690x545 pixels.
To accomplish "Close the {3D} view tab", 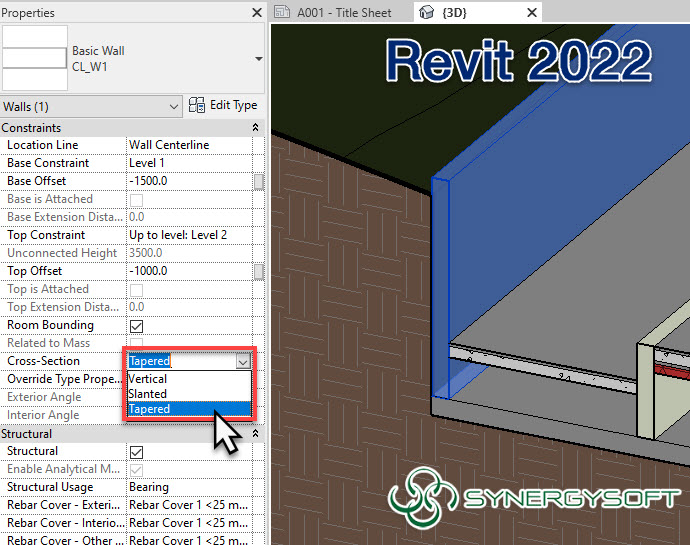I will click(532, 13).
